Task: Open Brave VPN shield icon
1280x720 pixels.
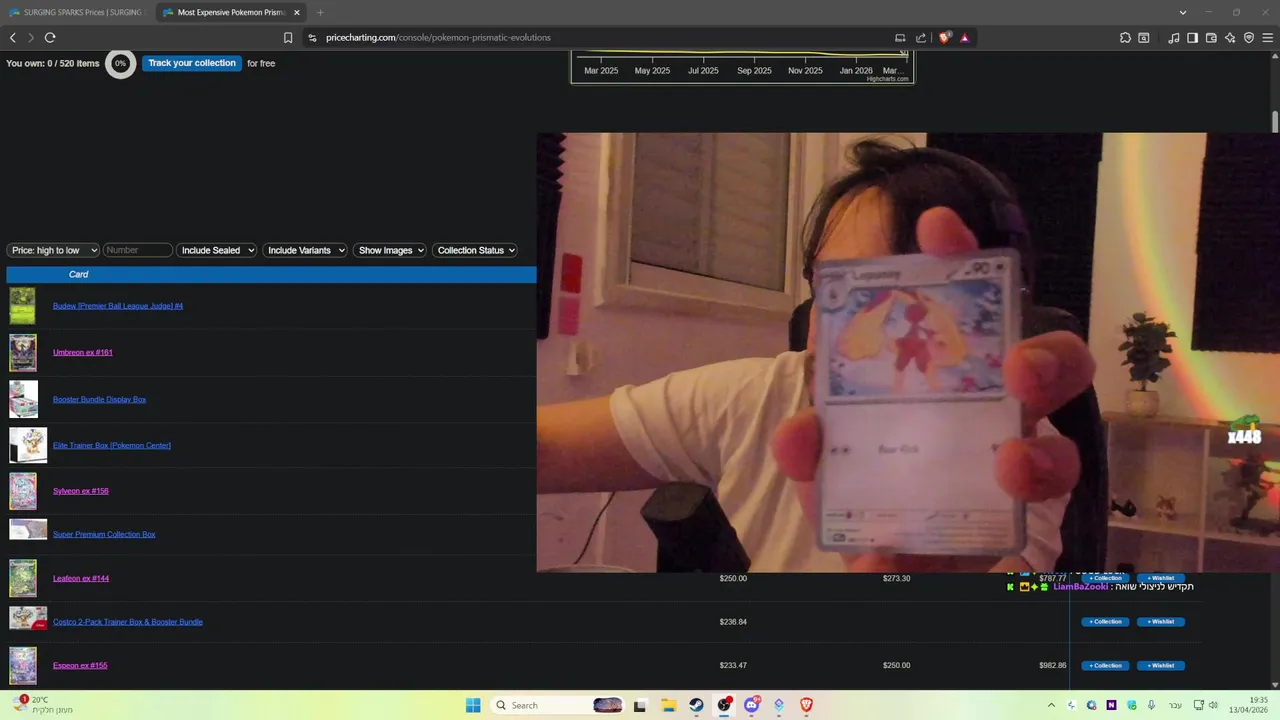Action: coord(1249,38)
